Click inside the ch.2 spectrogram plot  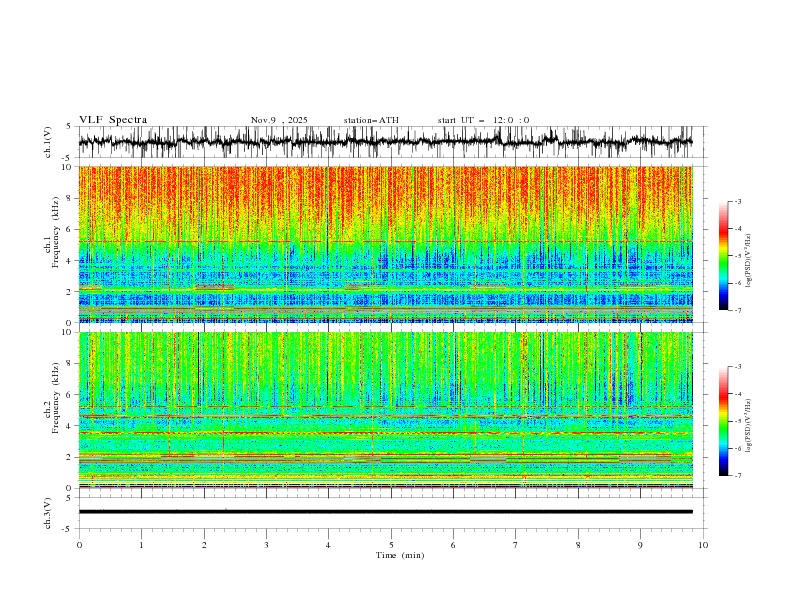[x=385, y=410]
